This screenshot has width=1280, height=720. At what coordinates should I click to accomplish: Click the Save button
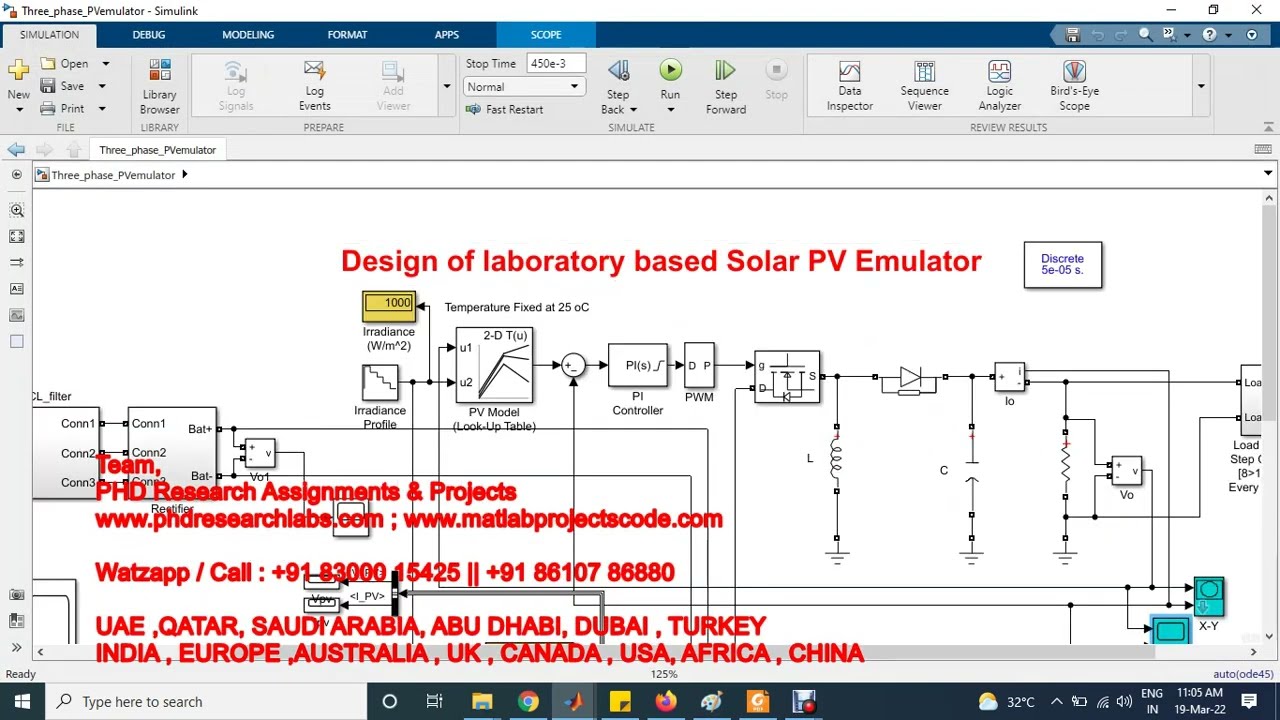click(63, 86)
